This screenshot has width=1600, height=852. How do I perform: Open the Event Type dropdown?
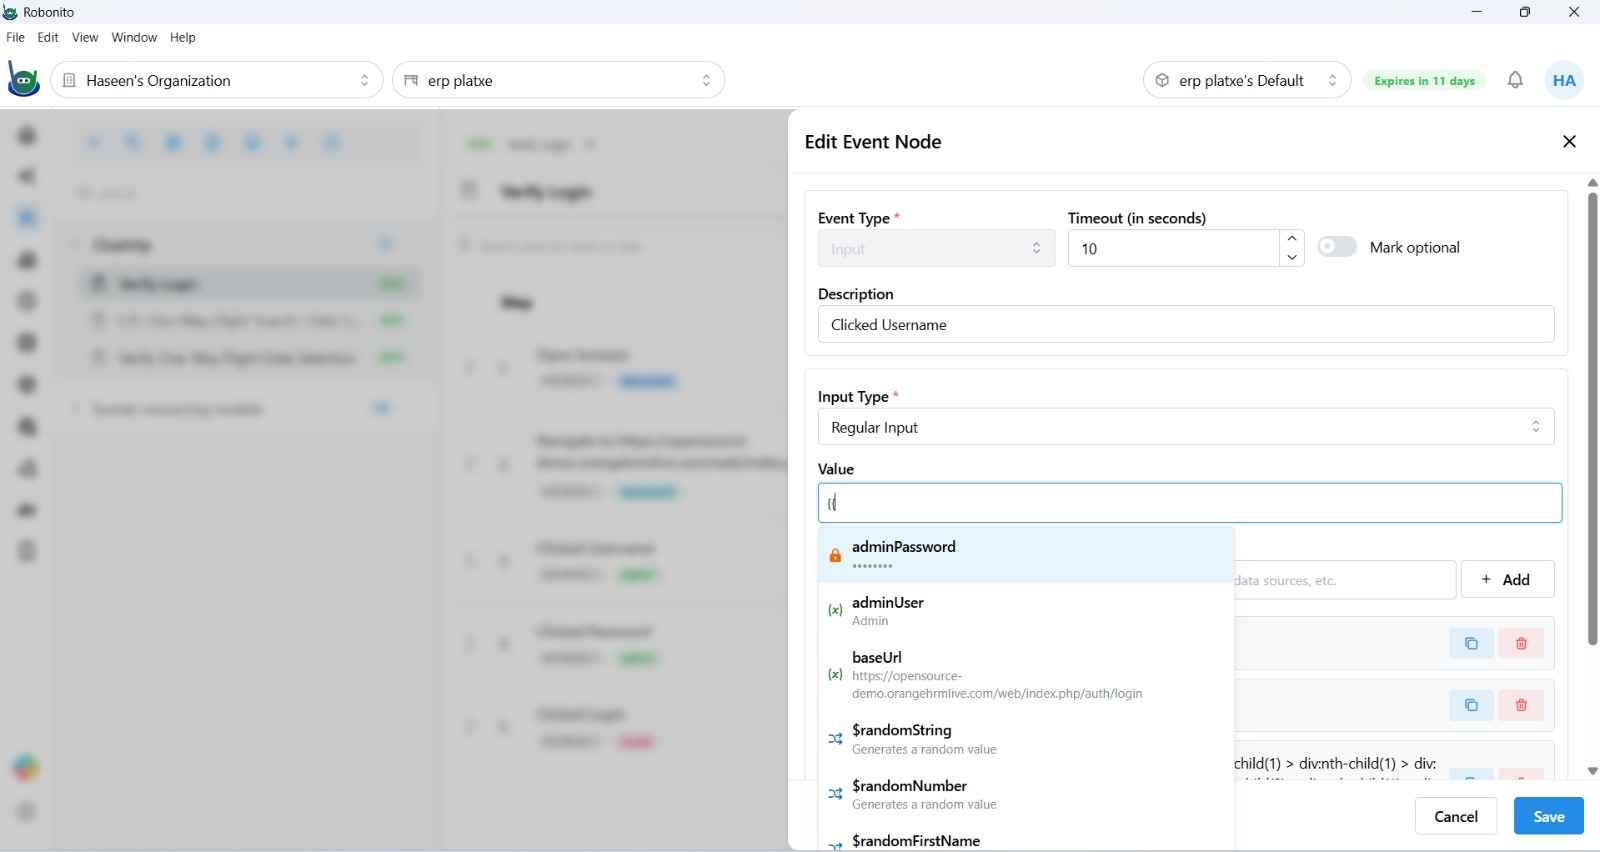936,248
